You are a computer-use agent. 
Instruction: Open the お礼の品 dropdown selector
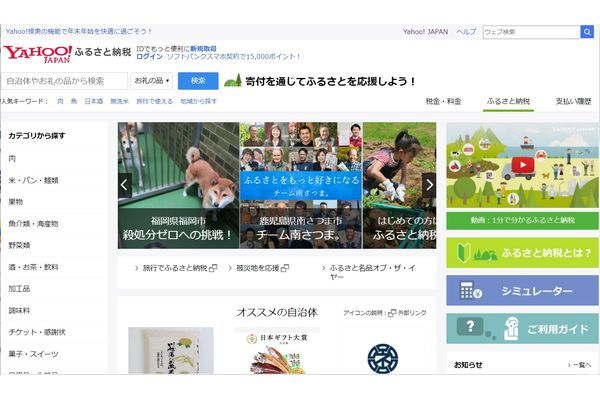[152, 81]
